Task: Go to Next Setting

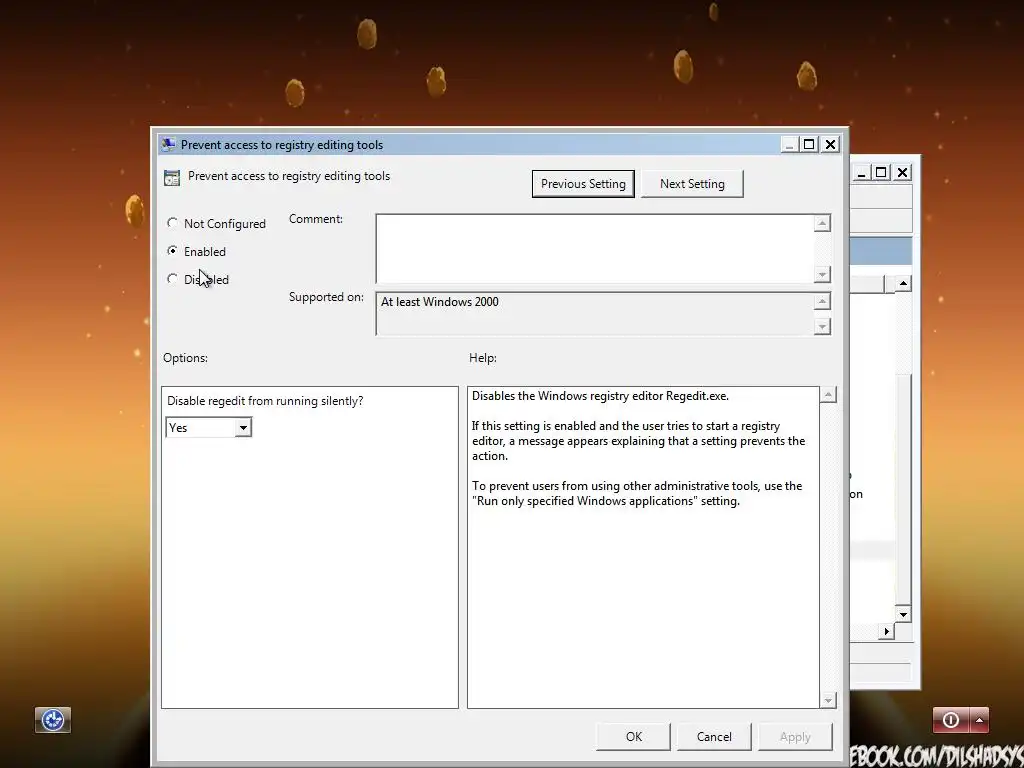Action: tap(692, 184)
